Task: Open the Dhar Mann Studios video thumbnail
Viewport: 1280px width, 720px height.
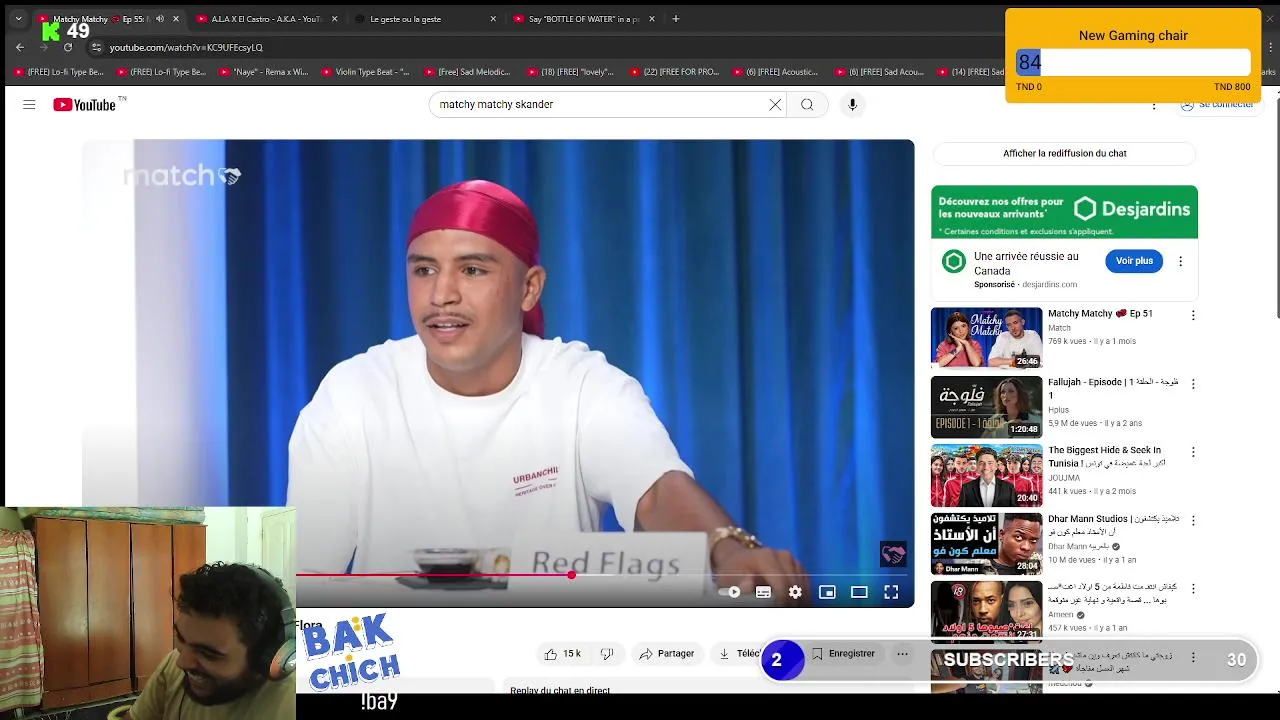Action: coord(986,544)
